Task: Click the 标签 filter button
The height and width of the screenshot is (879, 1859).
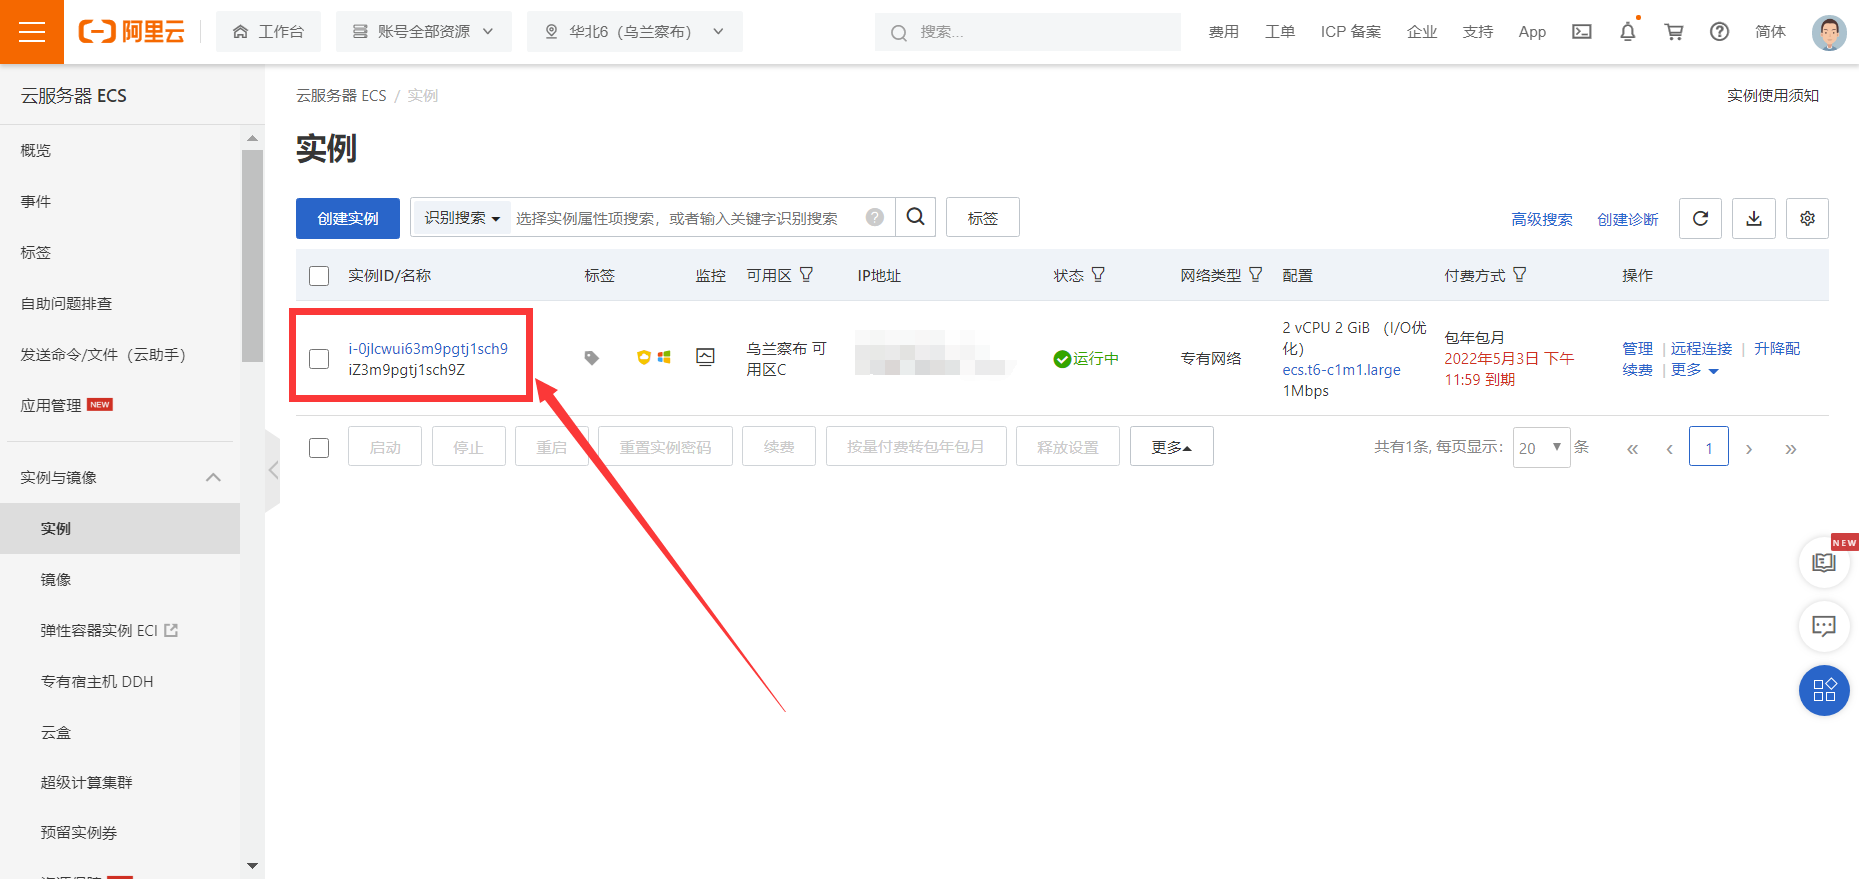Action: pyautogui.click(x=983, y=217)
